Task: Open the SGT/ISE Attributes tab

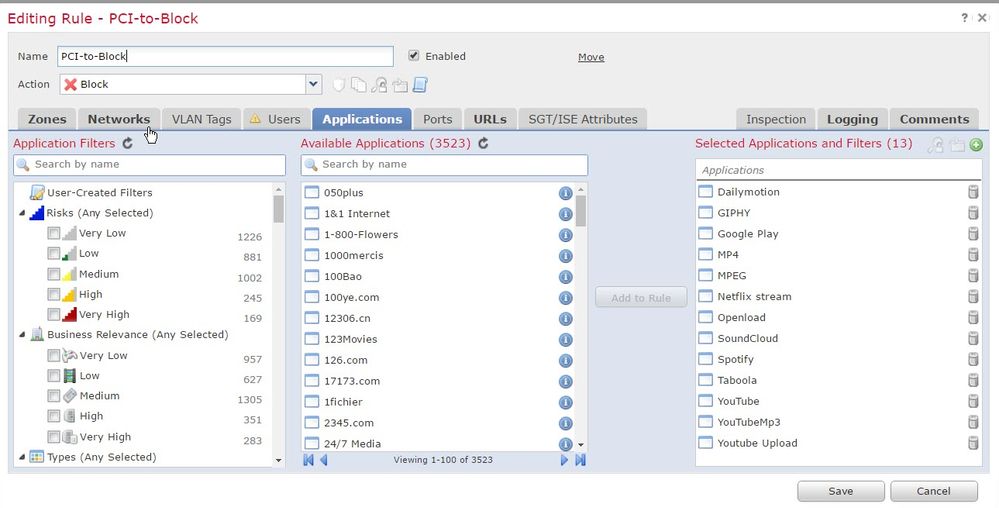Action: 583,119
